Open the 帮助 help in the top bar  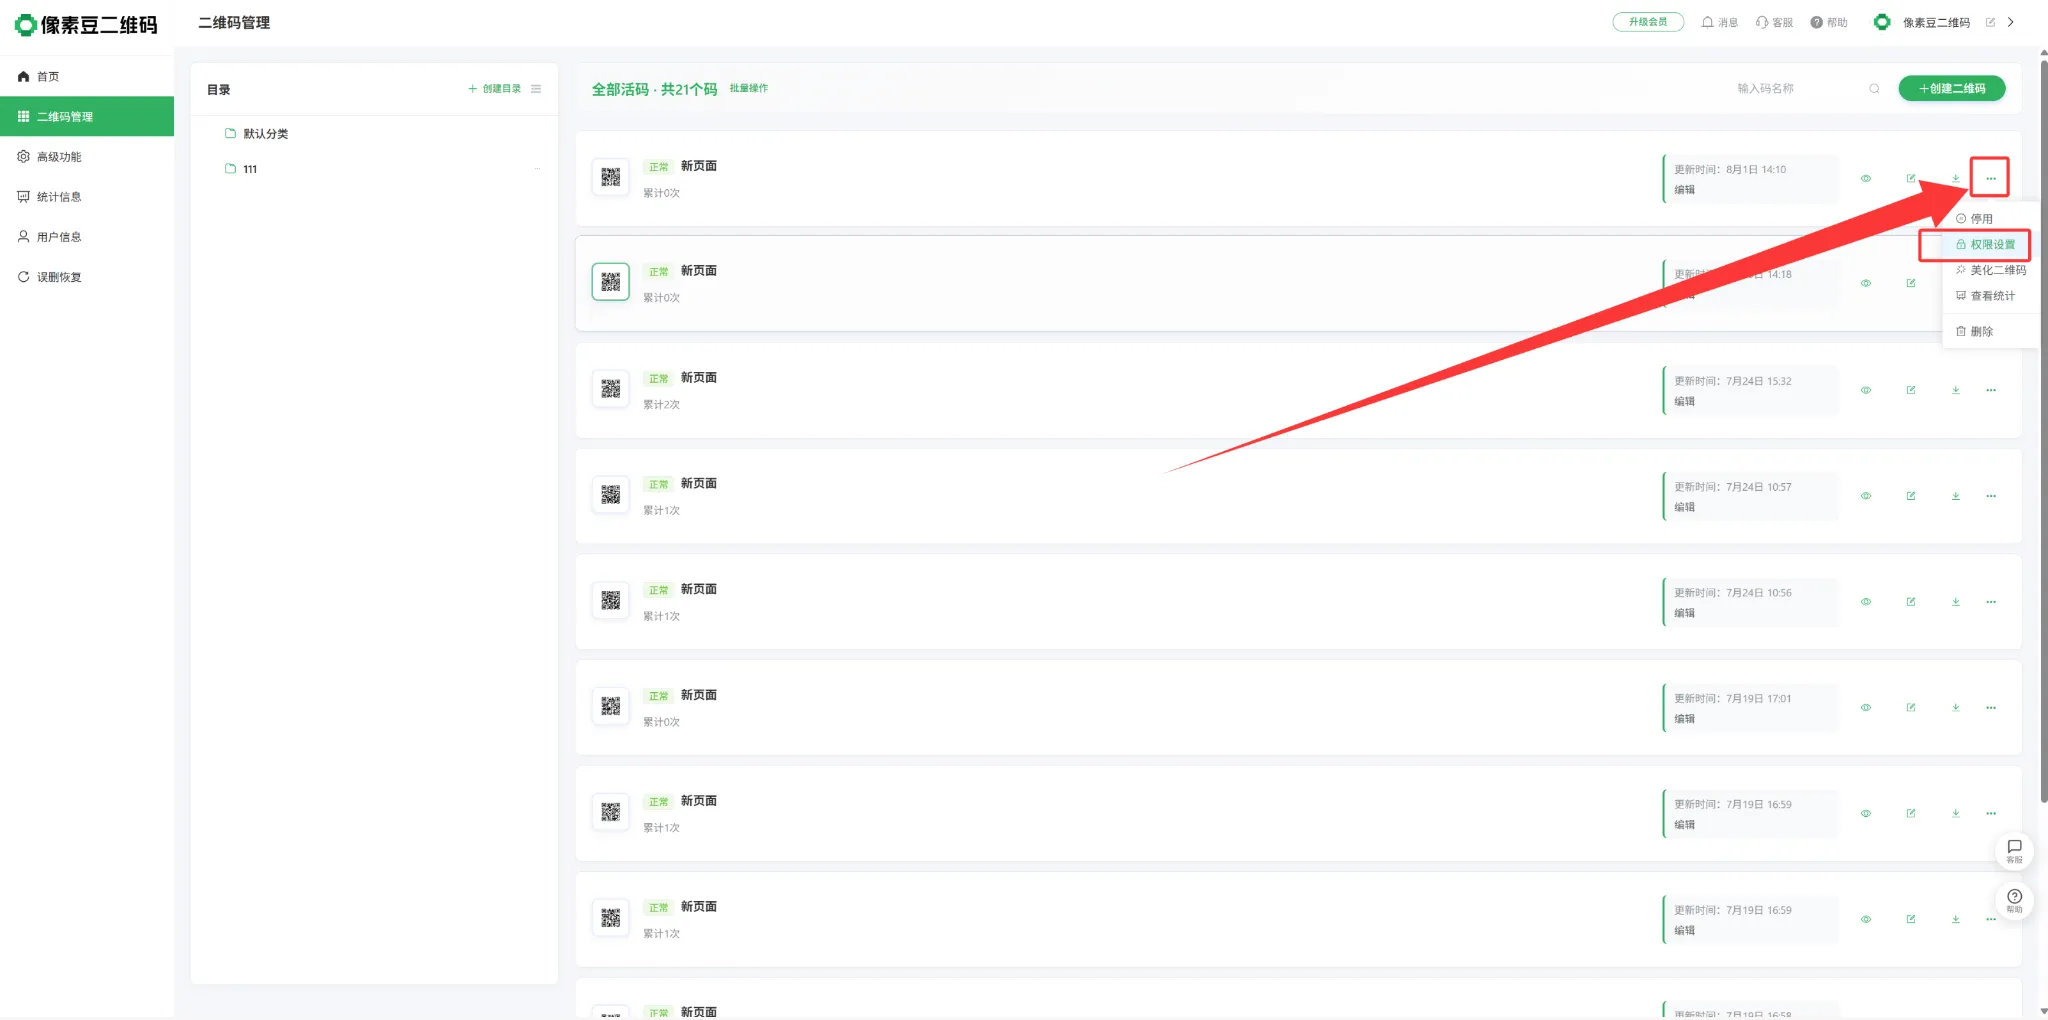pos(1829,22)
